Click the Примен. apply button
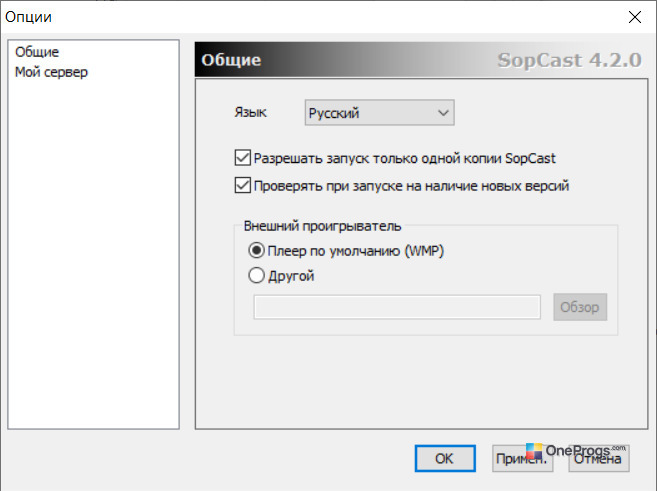The width and height of the screenshot is (657, 491). coord(522,458)
